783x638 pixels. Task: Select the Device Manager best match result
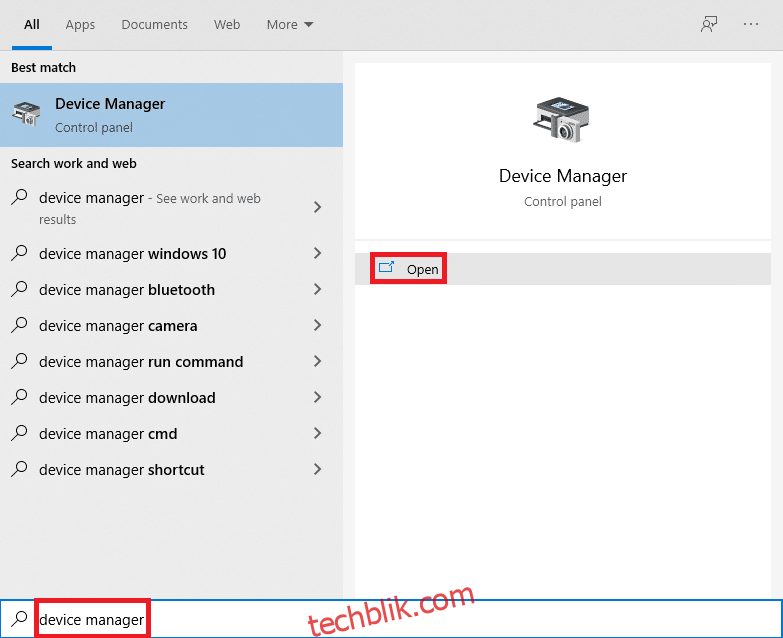171,115
